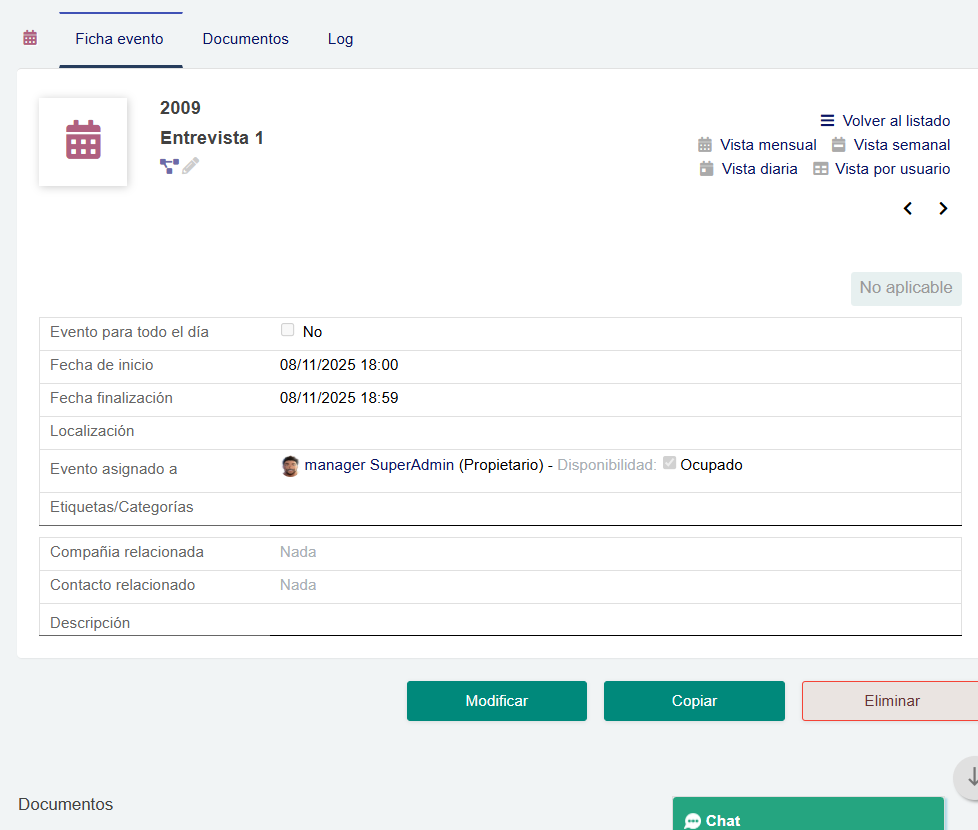978x830 pixels.
Task: Switch to daily view with Vista diaria icon
Action: click(x=705, y=168)
